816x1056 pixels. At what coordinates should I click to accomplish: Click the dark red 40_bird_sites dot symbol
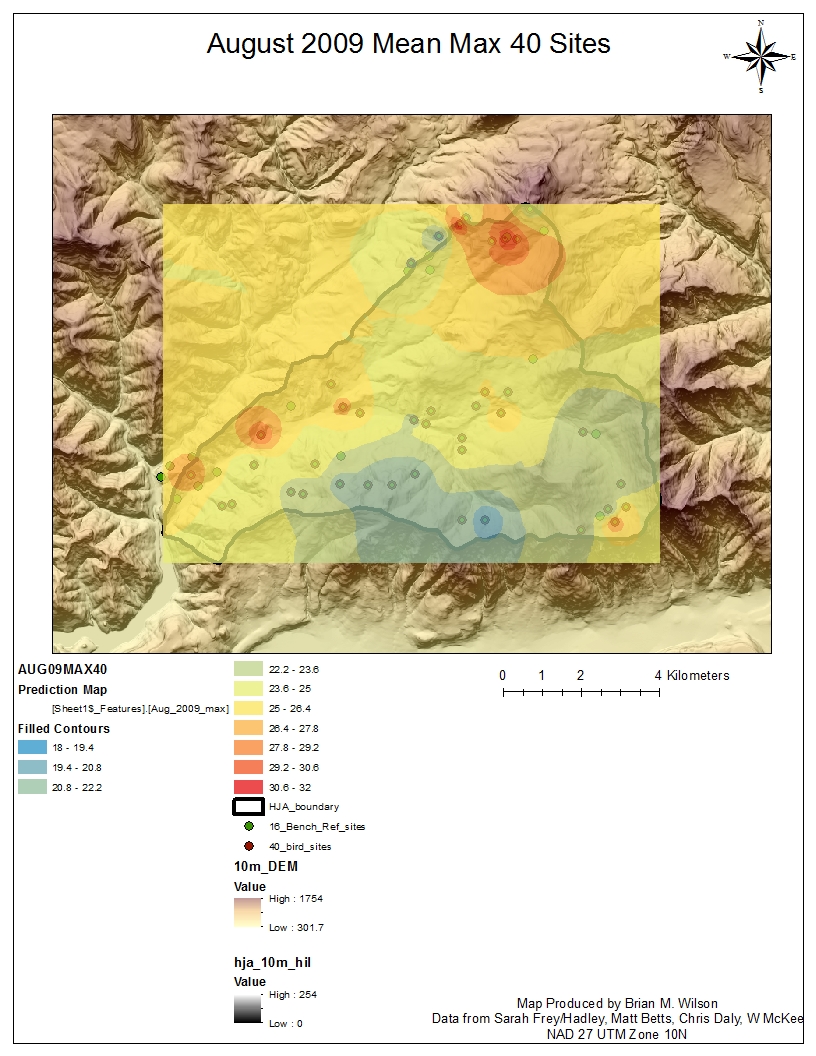point(248,847)
